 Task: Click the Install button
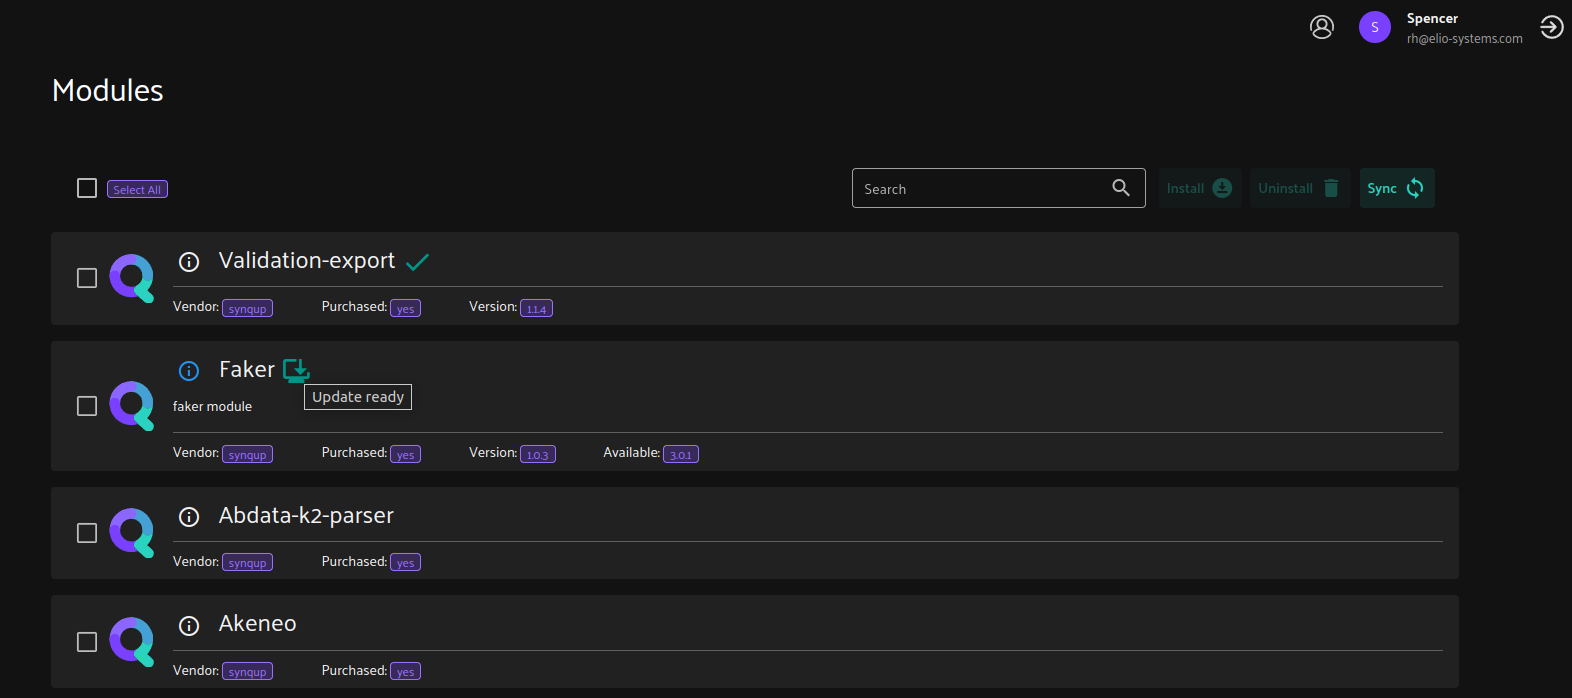click(1200, 188)
